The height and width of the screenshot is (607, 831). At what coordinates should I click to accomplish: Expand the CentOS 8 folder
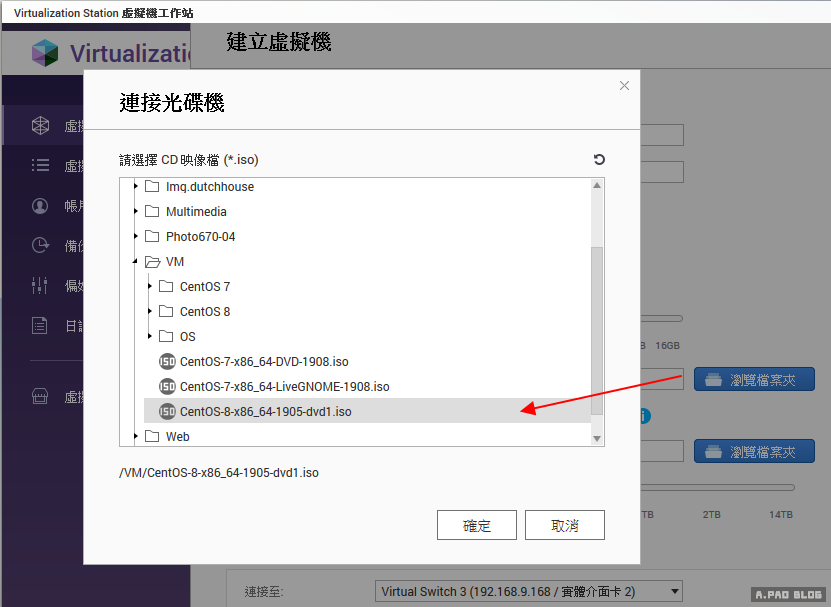point(150,312)
